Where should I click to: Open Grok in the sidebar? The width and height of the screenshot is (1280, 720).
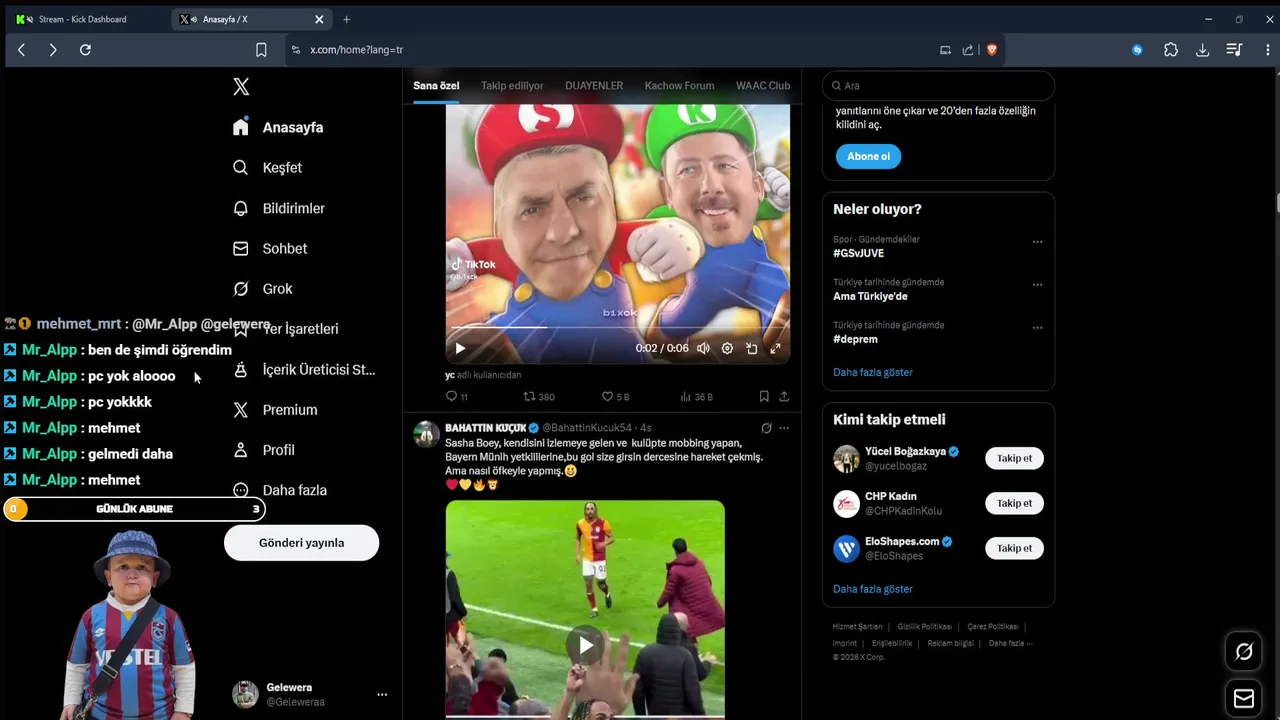tap(263, 289)
